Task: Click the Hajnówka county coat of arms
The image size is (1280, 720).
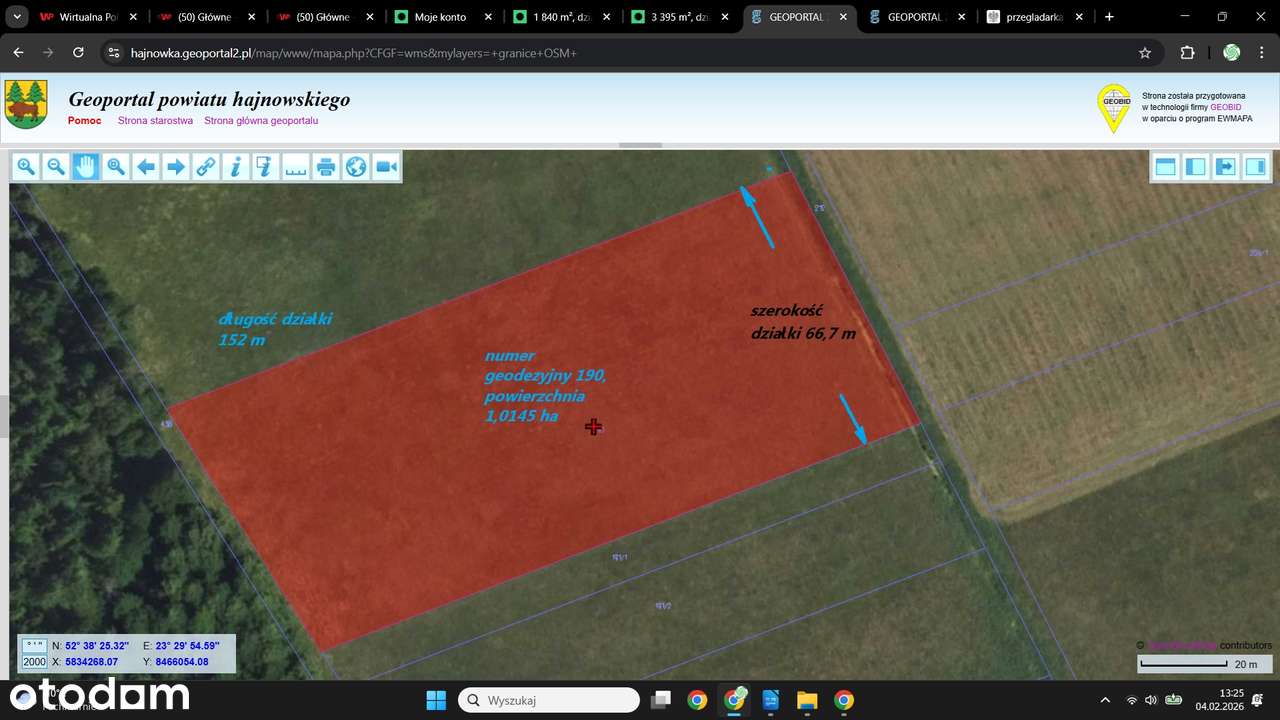Action: (26, 104)
